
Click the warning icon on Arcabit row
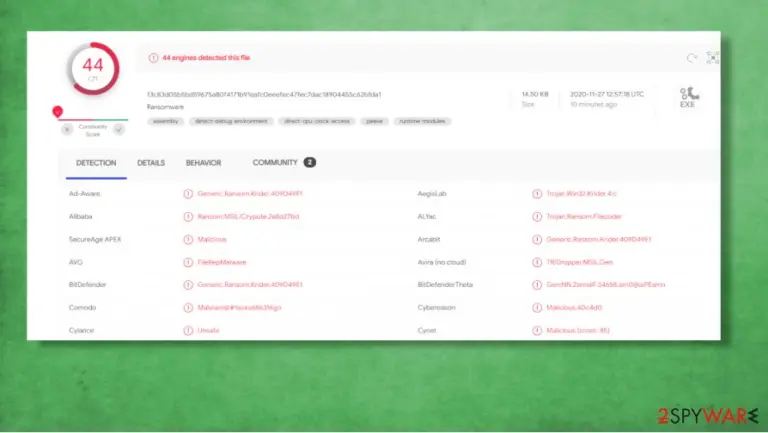537,240
